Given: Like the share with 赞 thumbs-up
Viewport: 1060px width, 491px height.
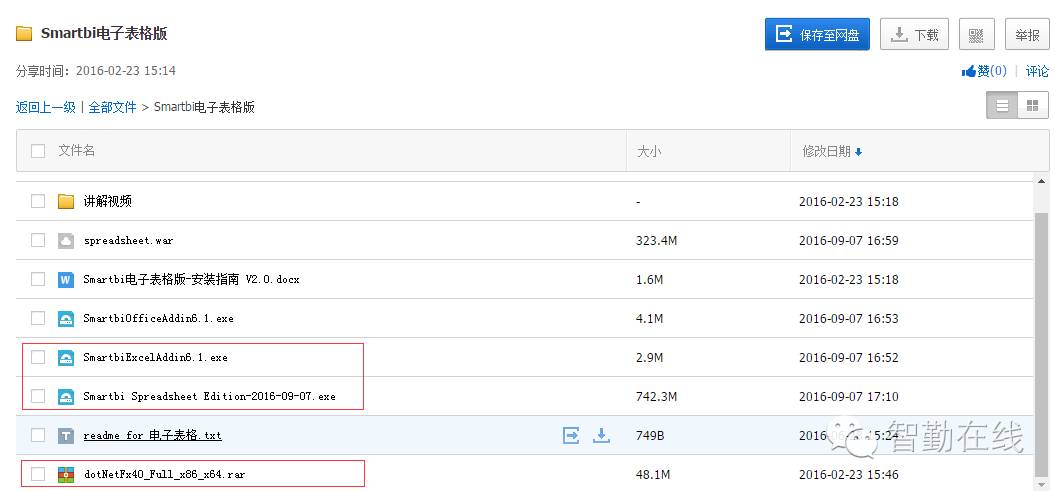Looking at the screenshot, I should click(984, 71).
